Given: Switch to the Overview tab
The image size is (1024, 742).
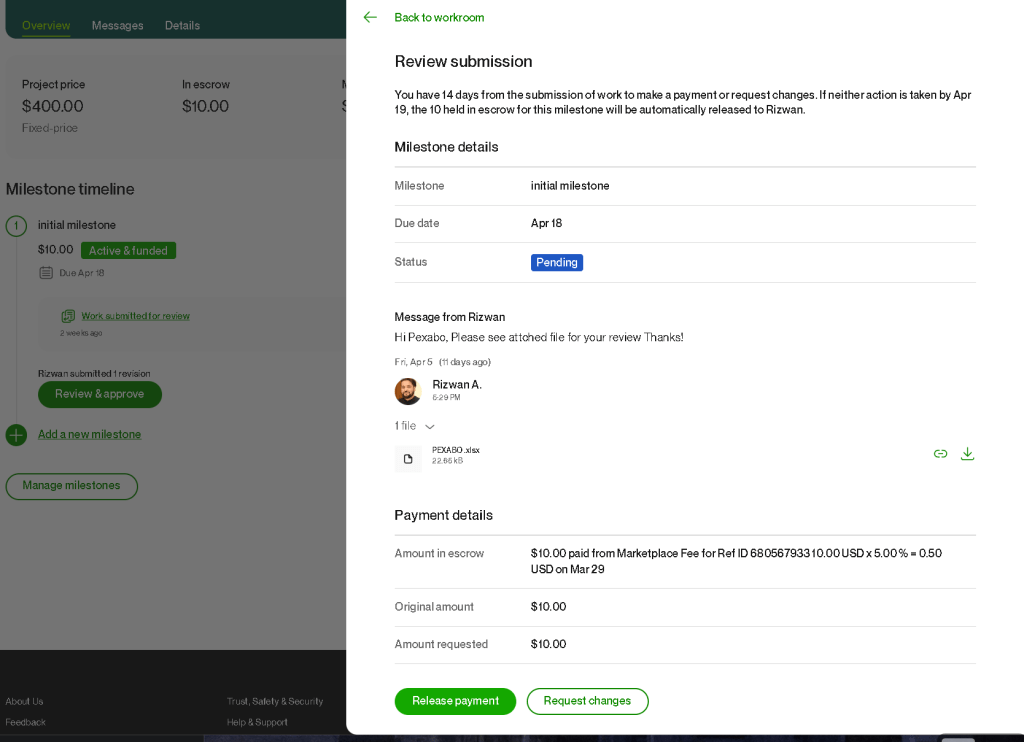Looking at the screenshot, I should (x=46, y=25).
